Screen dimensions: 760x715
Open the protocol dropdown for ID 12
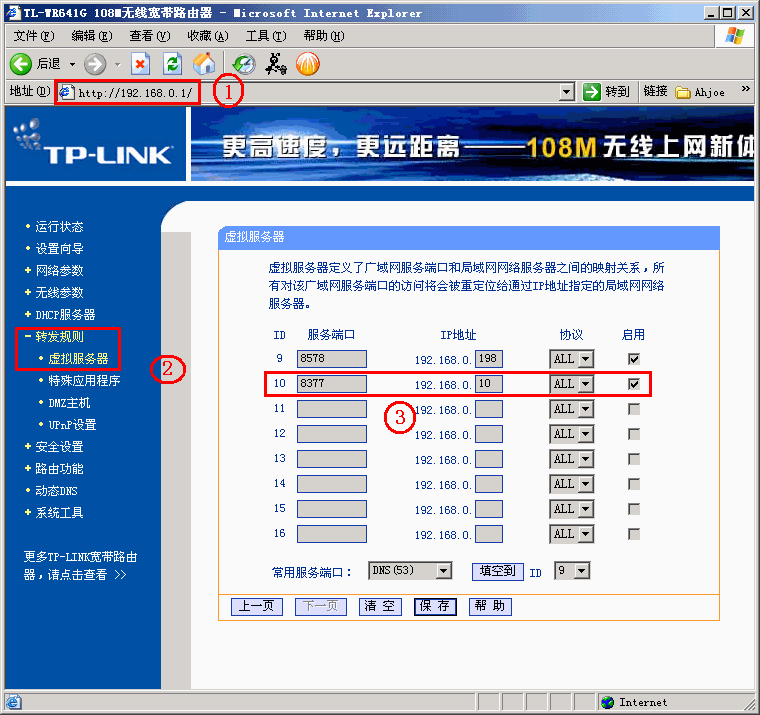[x=571, y=434]
